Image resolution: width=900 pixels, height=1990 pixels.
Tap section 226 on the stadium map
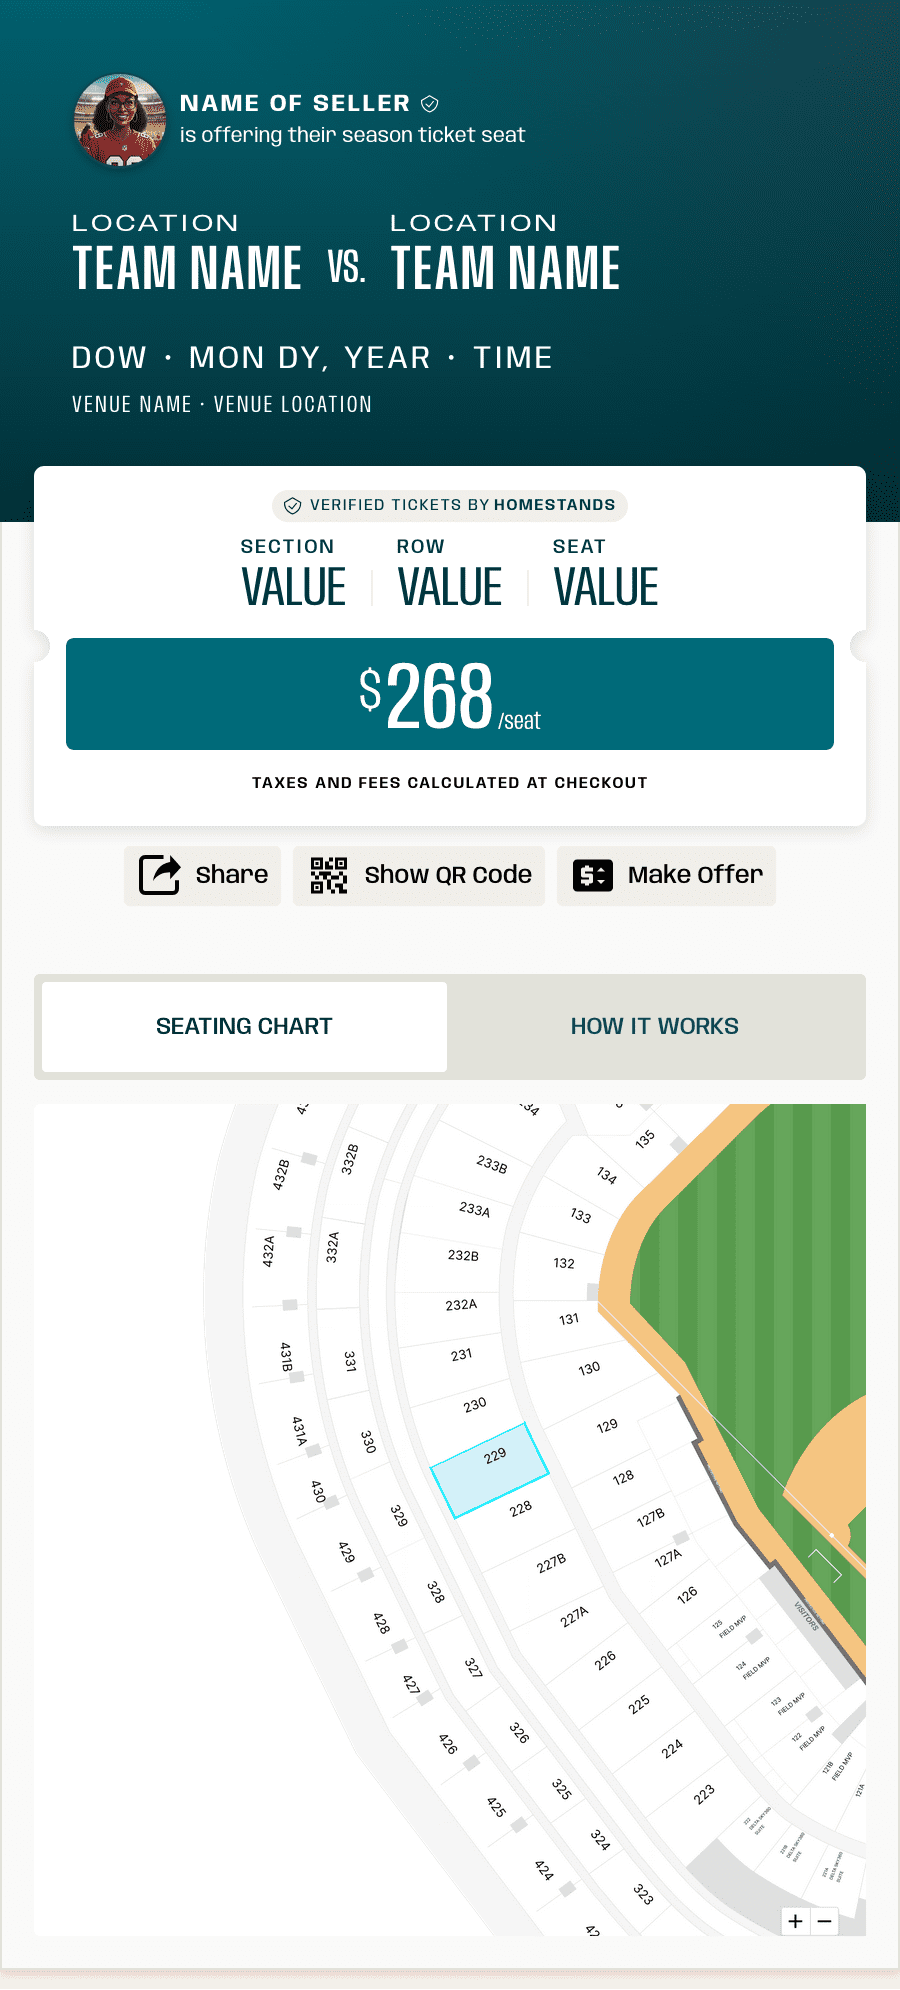click(x=605, y=1661)
